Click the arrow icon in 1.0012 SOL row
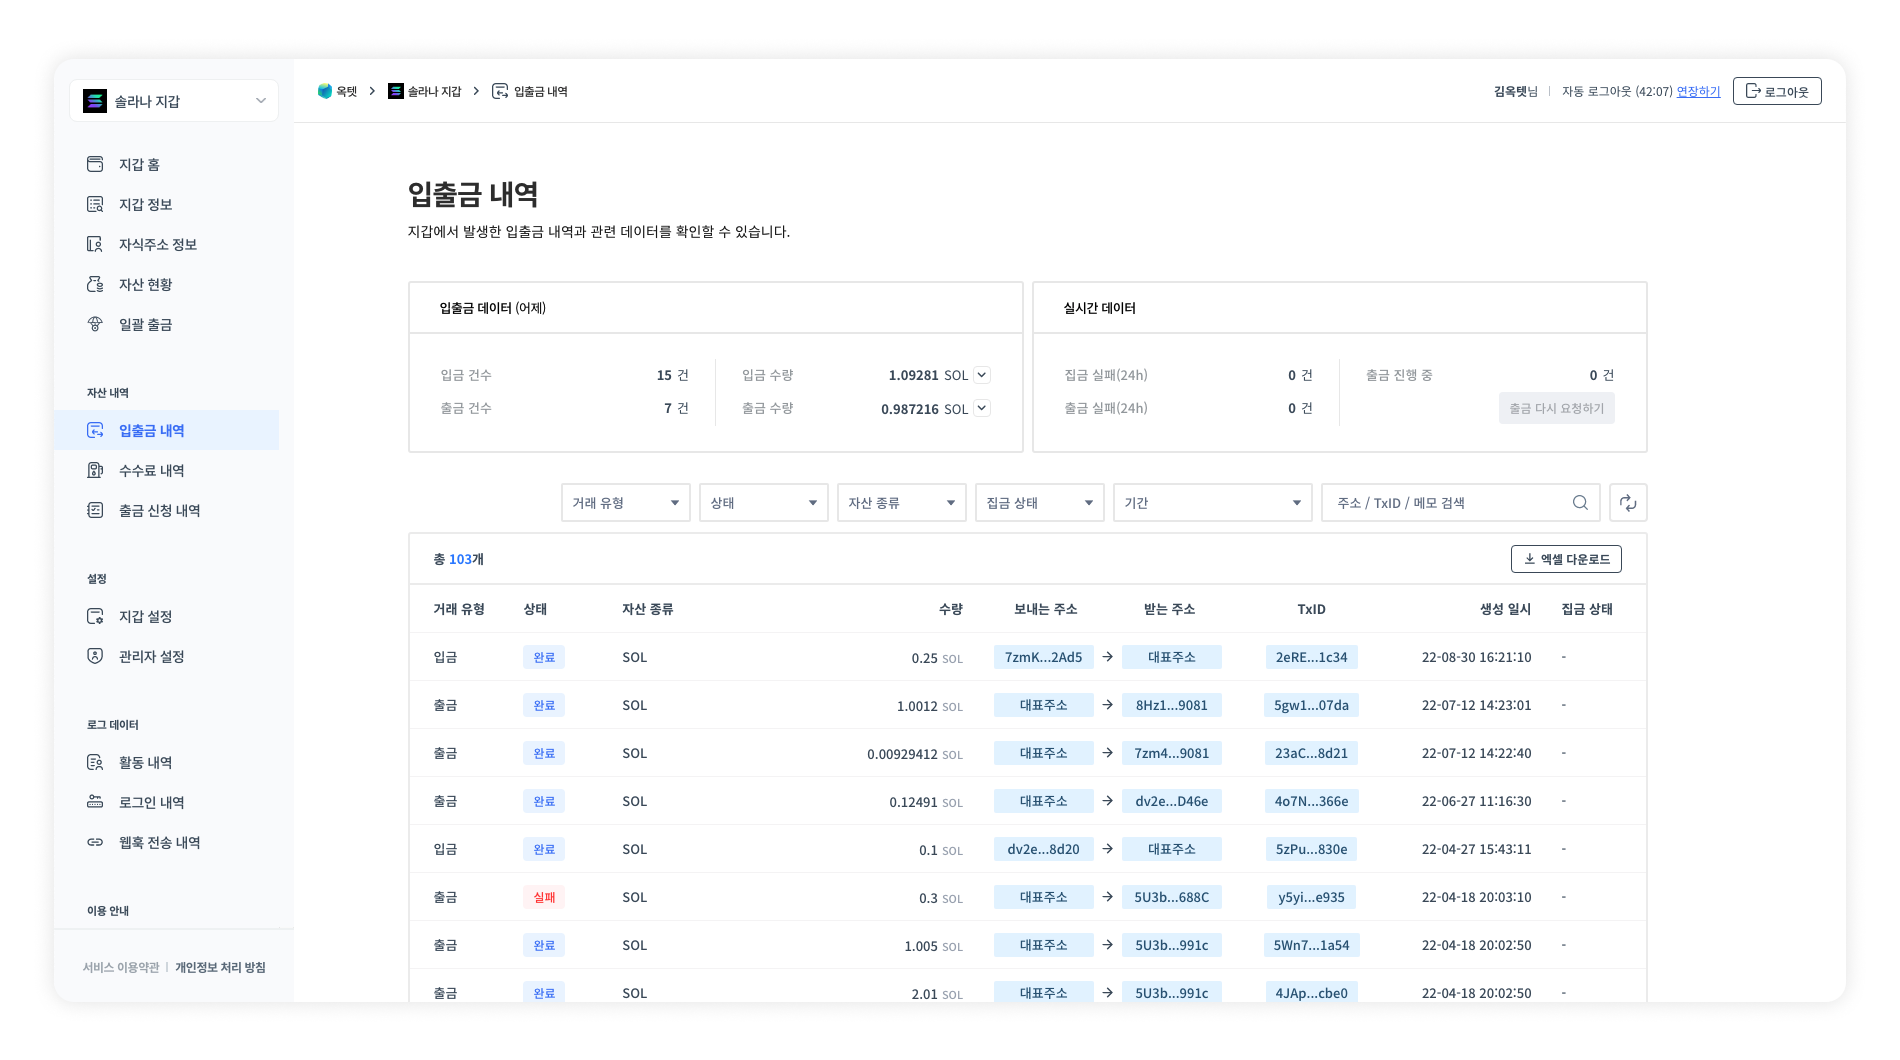The width and height of the screenshot is (1900, 1060). click(x=1108, y=705)
